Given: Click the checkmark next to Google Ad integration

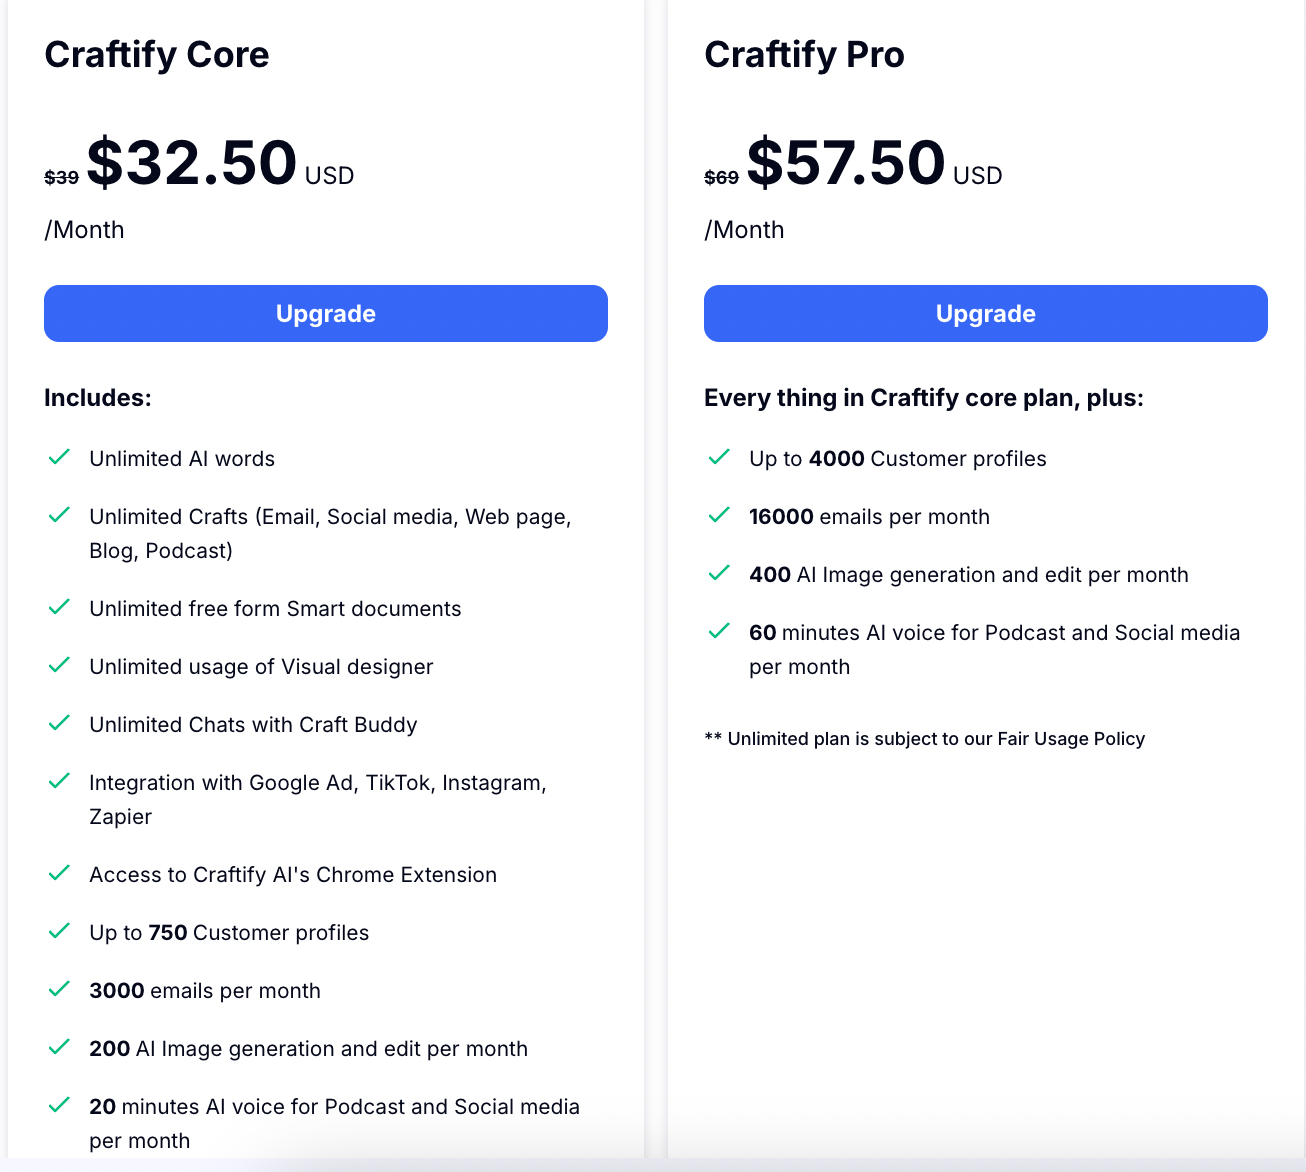Looking at the screenshot, I should [x=59, y=781].
